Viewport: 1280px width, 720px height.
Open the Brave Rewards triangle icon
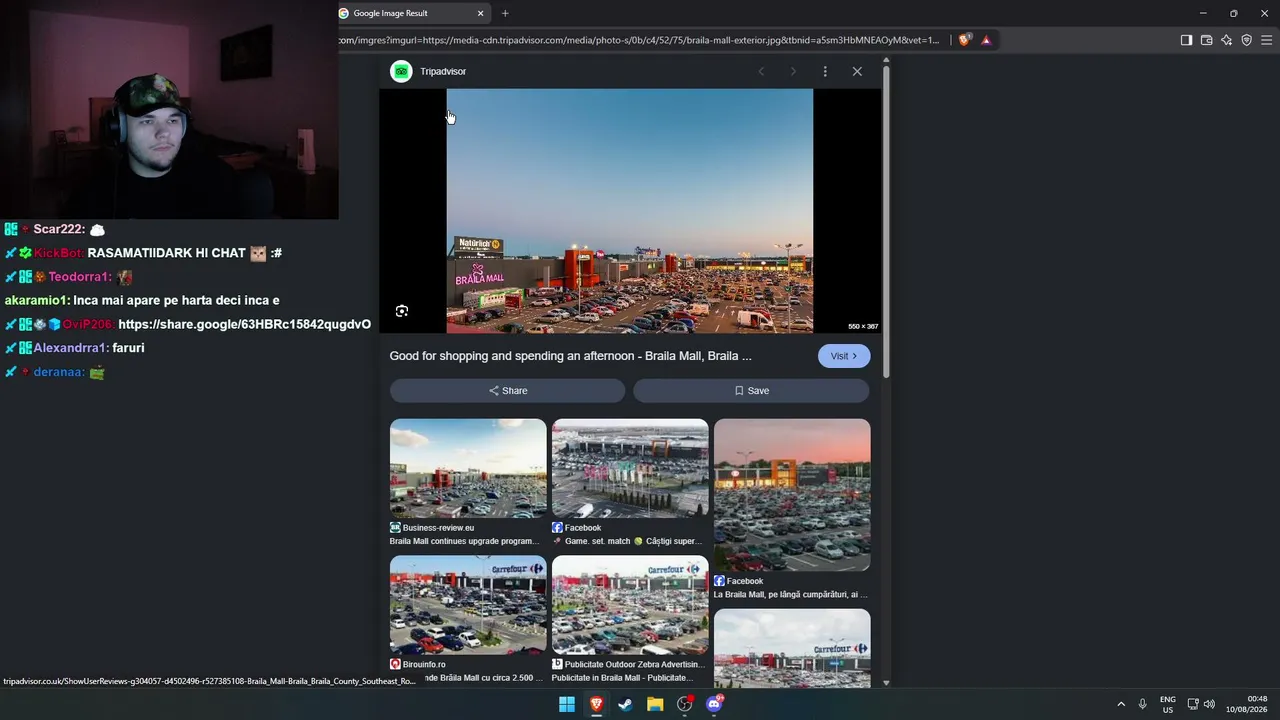(986, 40)
